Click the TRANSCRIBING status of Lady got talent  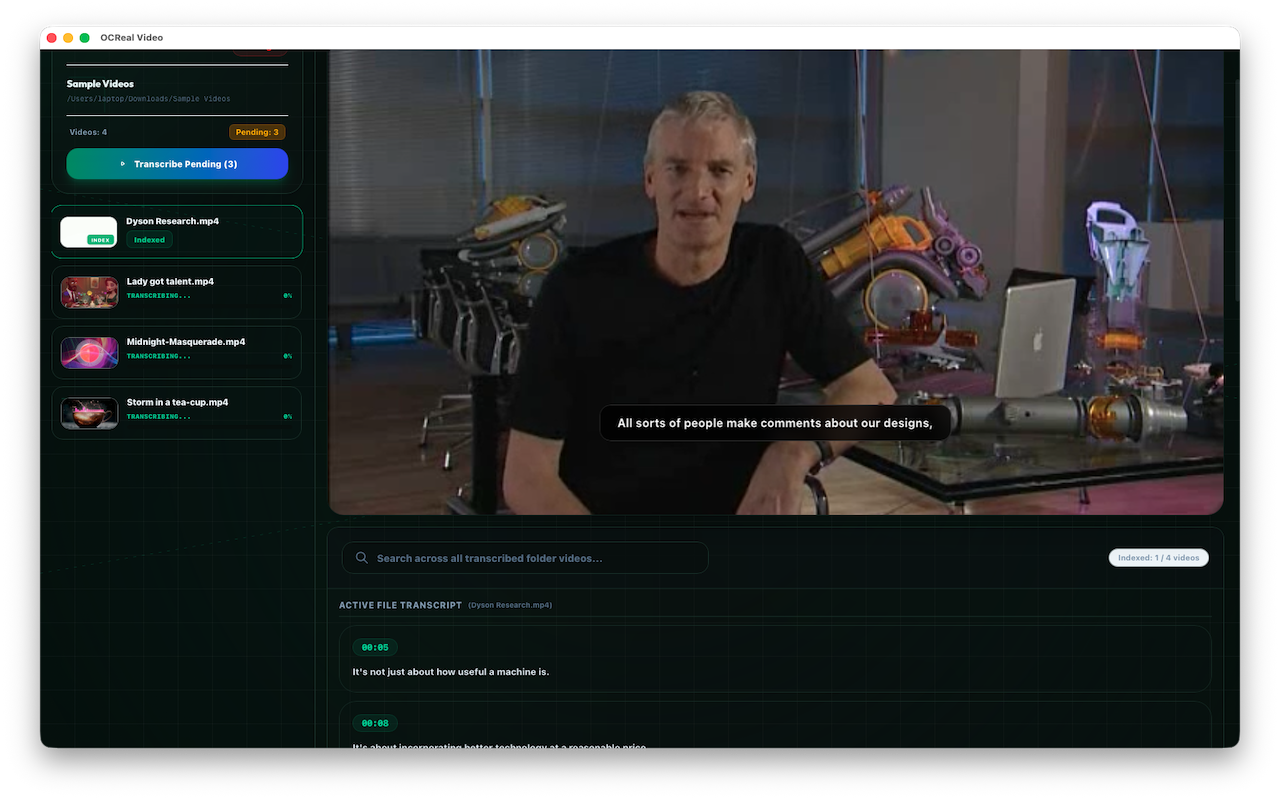[x=158, y=296]
